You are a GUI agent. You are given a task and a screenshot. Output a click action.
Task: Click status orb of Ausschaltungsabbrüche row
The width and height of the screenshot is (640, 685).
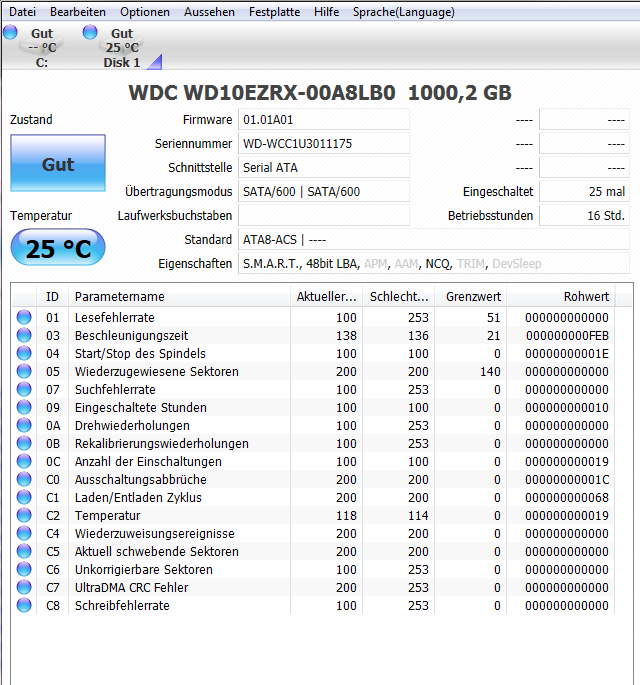click(x=24, y=479)
